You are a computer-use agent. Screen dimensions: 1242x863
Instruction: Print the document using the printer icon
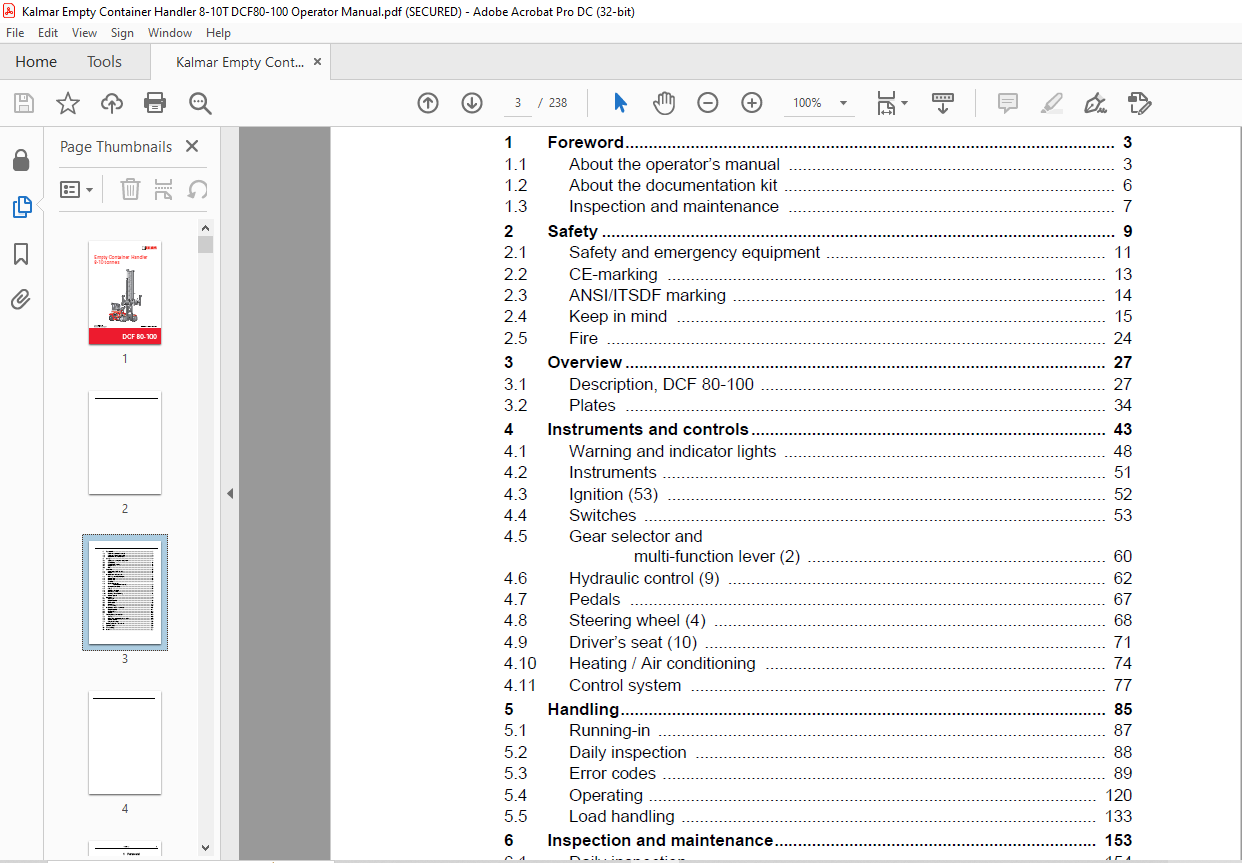click(155, 103)
